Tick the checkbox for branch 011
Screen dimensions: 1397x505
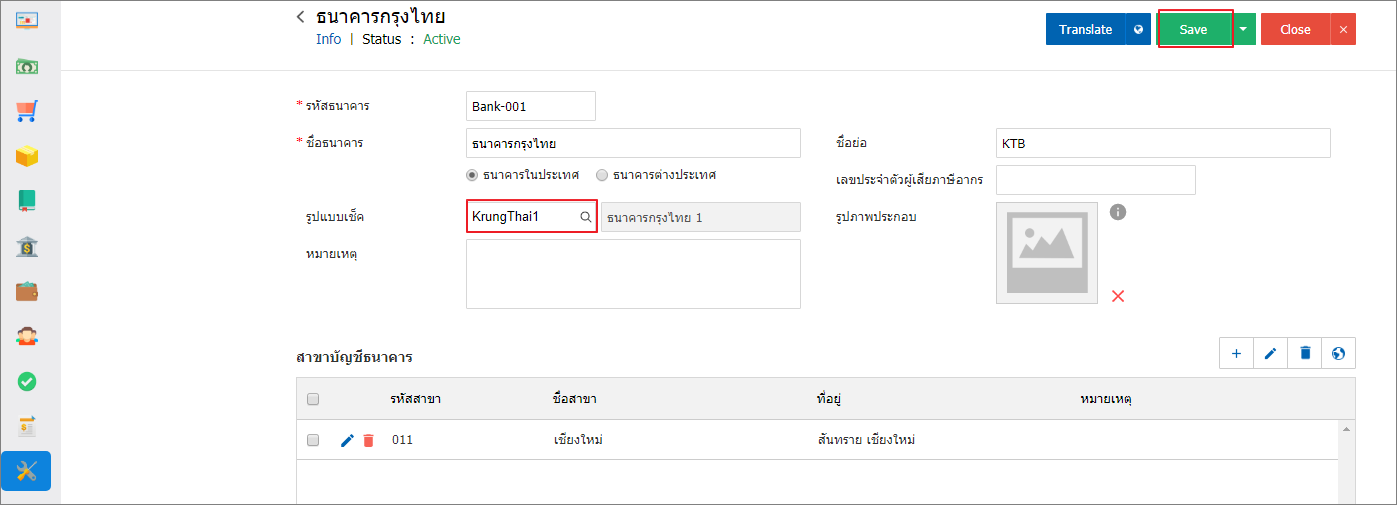pyautogui.click(x=313, y=440)
